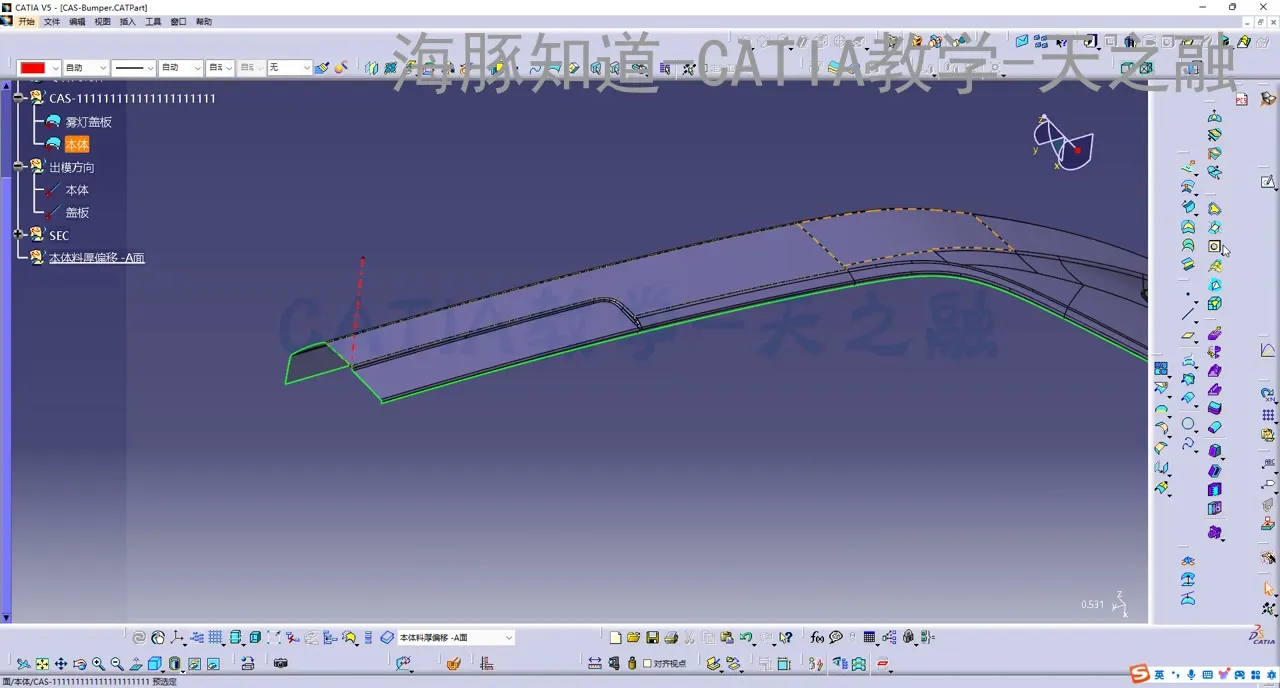1280x688 pixels.
Task: Click the Formula f(x) icon
Action: (x=817, y=638)
